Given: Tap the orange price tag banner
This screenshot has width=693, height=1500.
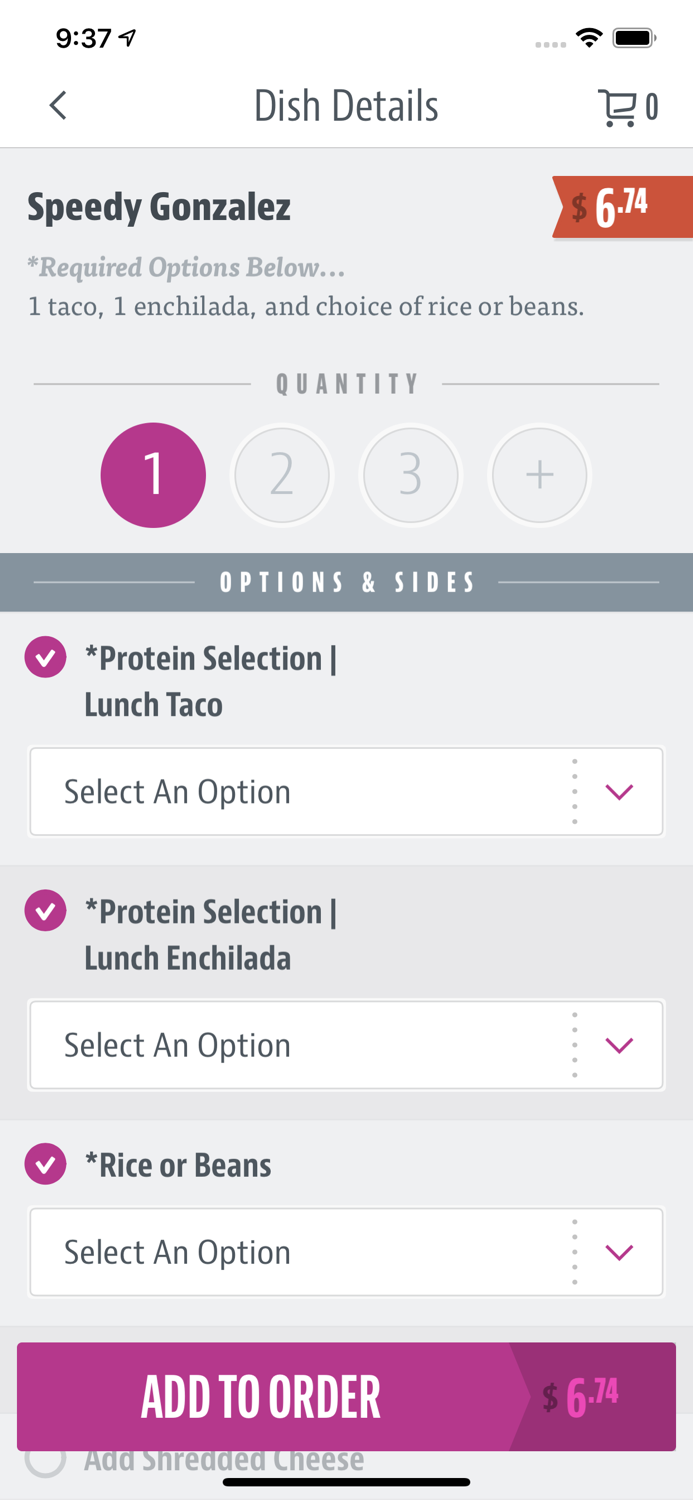Looking at the screenshot, I should pos(622,207).
